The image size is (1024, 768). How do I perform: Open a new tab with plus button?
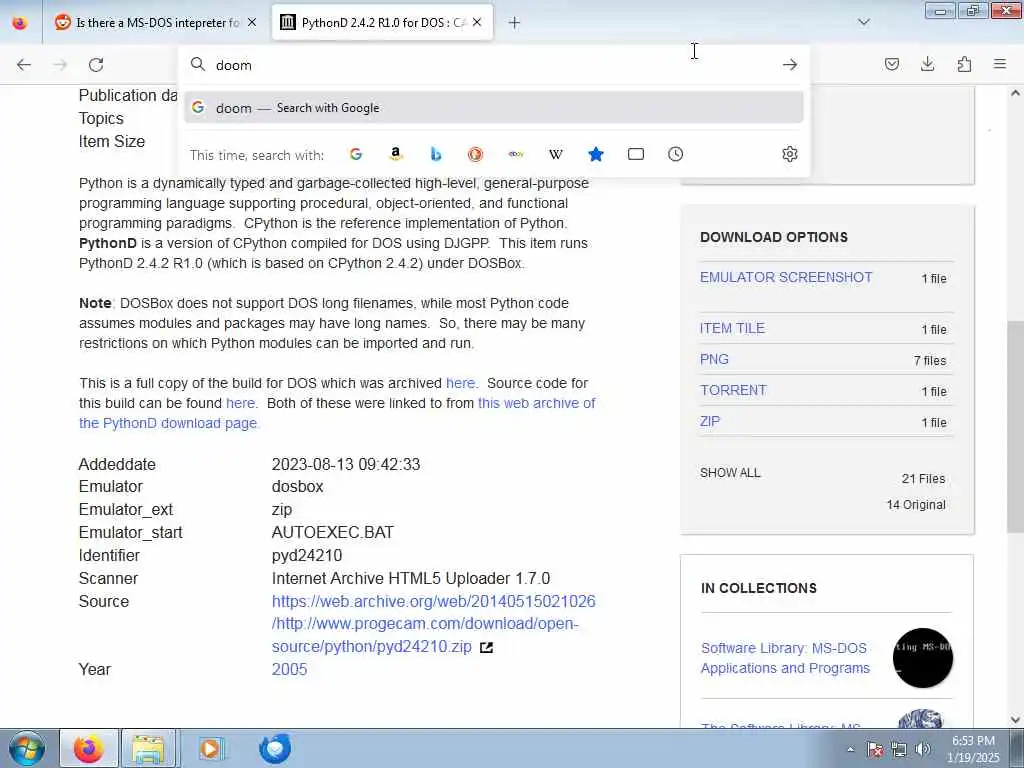point(514,23)
